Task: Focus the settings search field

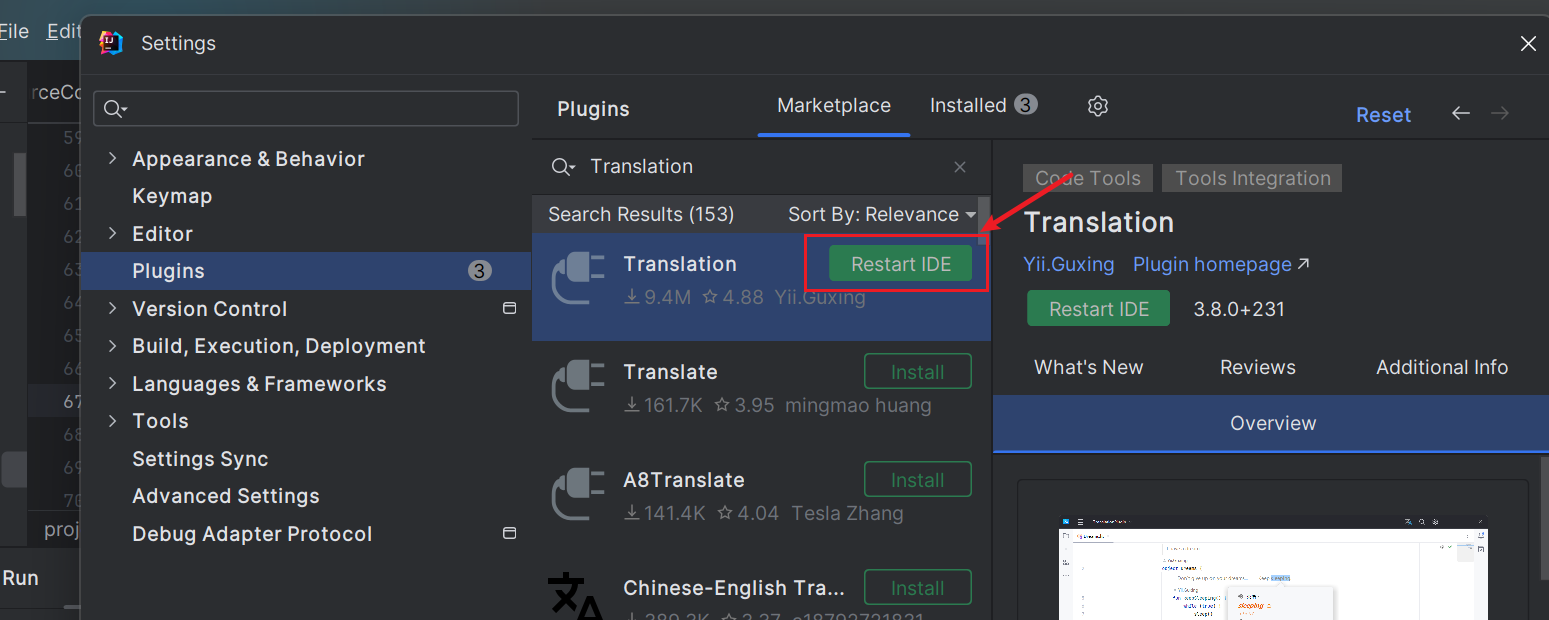Action: pos(306,109)
